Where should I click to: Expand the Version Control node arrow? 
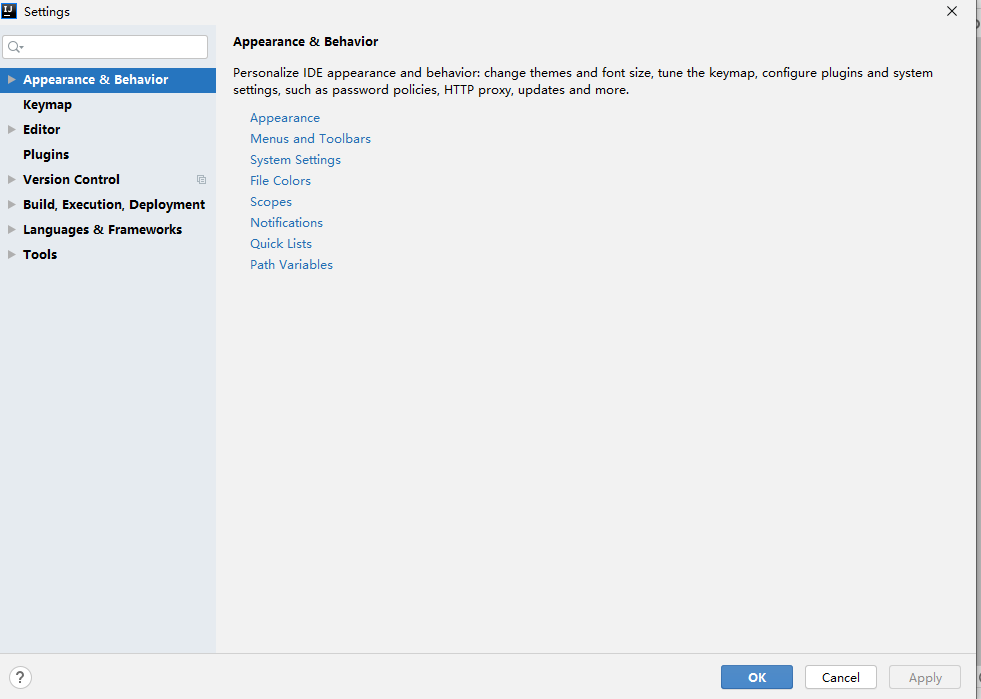click(11, 180)
